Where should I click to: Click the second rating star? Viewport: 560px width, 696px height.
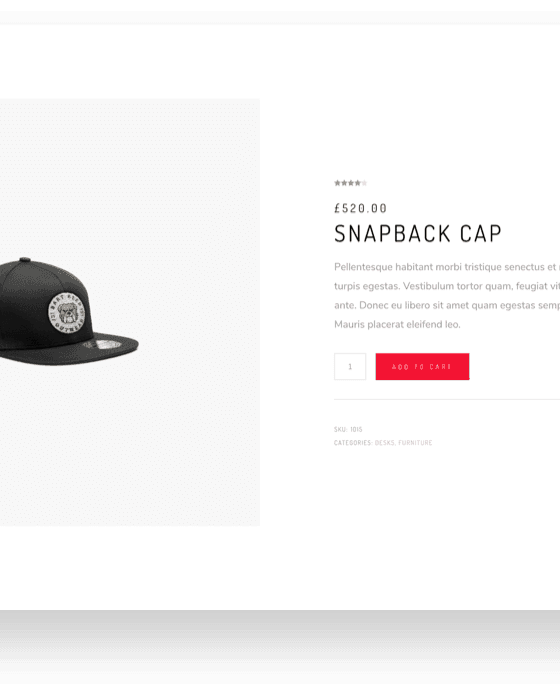(344, 183)
